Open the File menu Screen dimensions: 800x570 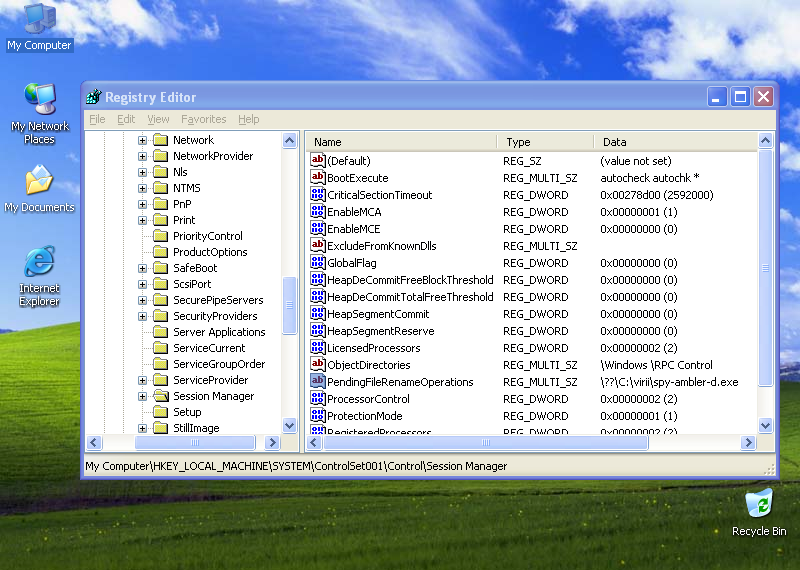(97, 119)
